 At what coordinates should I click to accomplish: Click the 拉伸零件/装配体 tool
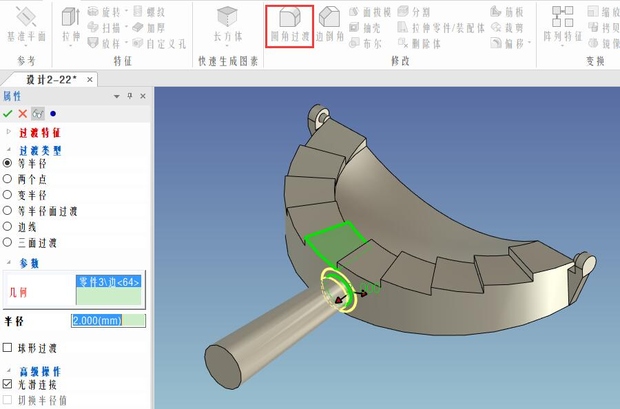coord(441,28)
